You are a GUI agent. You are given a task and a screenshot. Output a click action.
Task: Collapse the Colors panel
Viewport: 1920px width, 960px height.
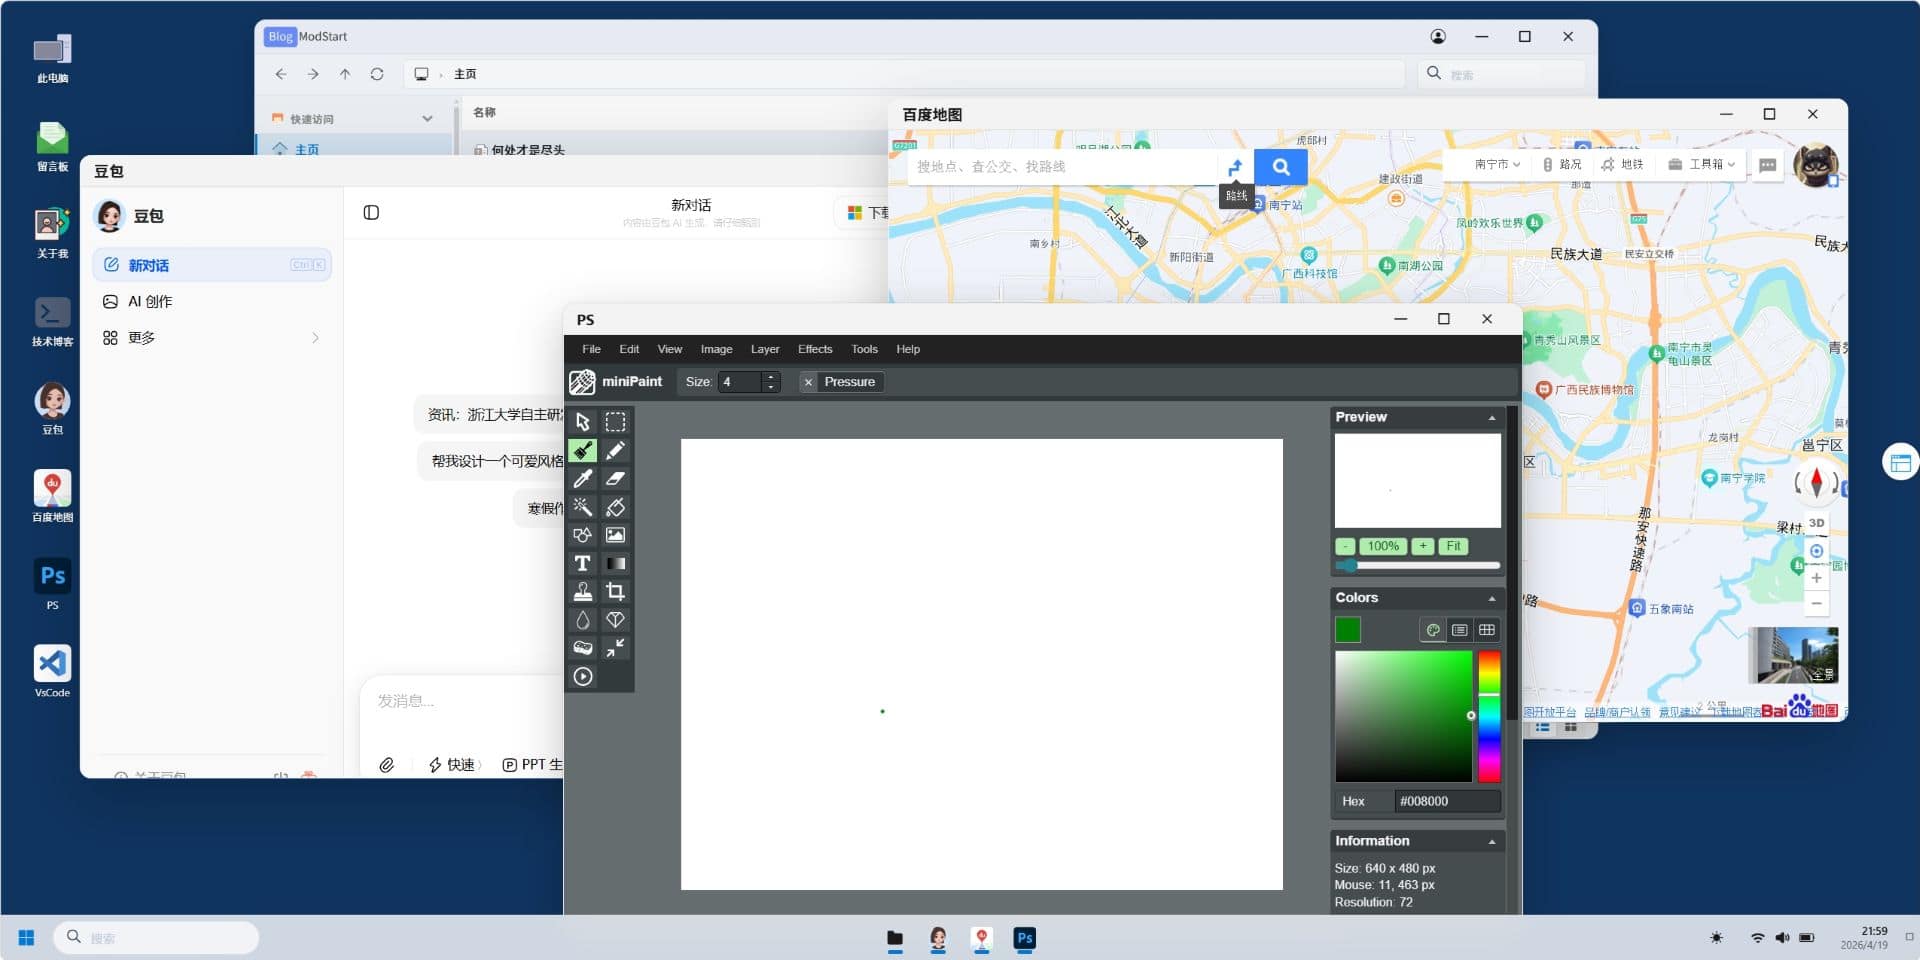click(x=1491, y=598)
